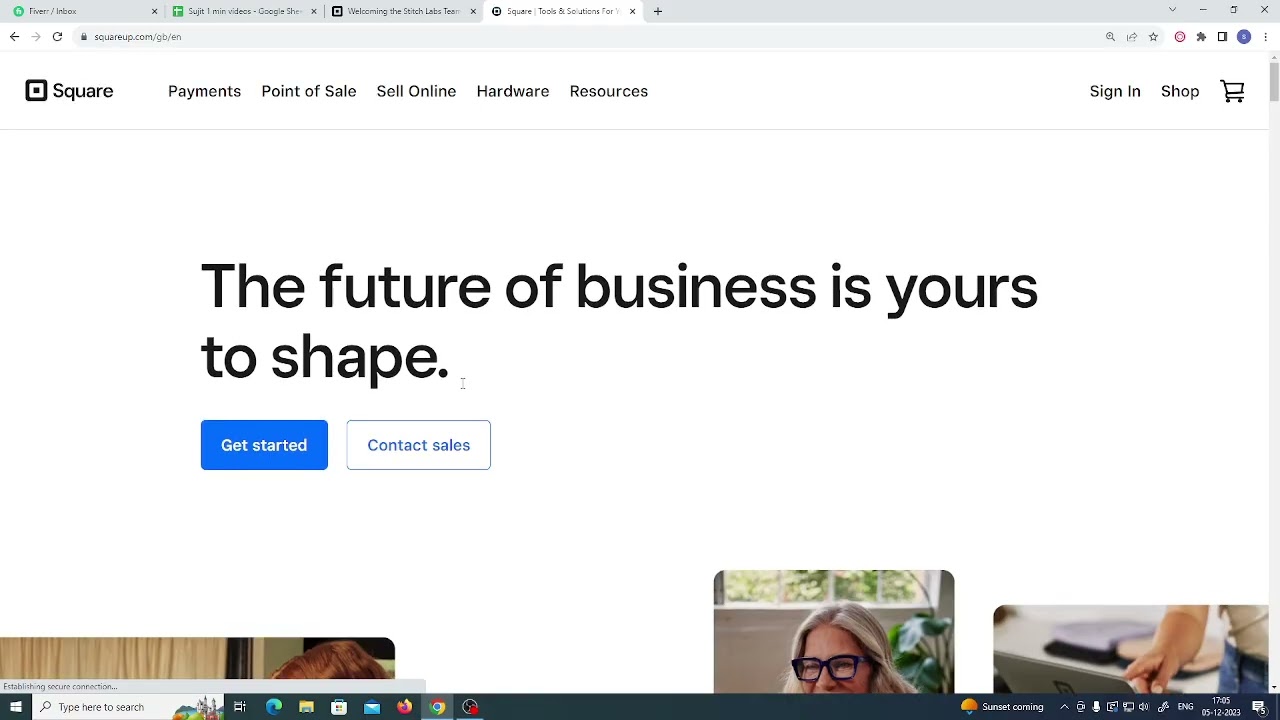This screenshot has width=1280, height=720.
Task: Go back using the browser back arrow
Action: pyautogui.click(x=14, y=37)
